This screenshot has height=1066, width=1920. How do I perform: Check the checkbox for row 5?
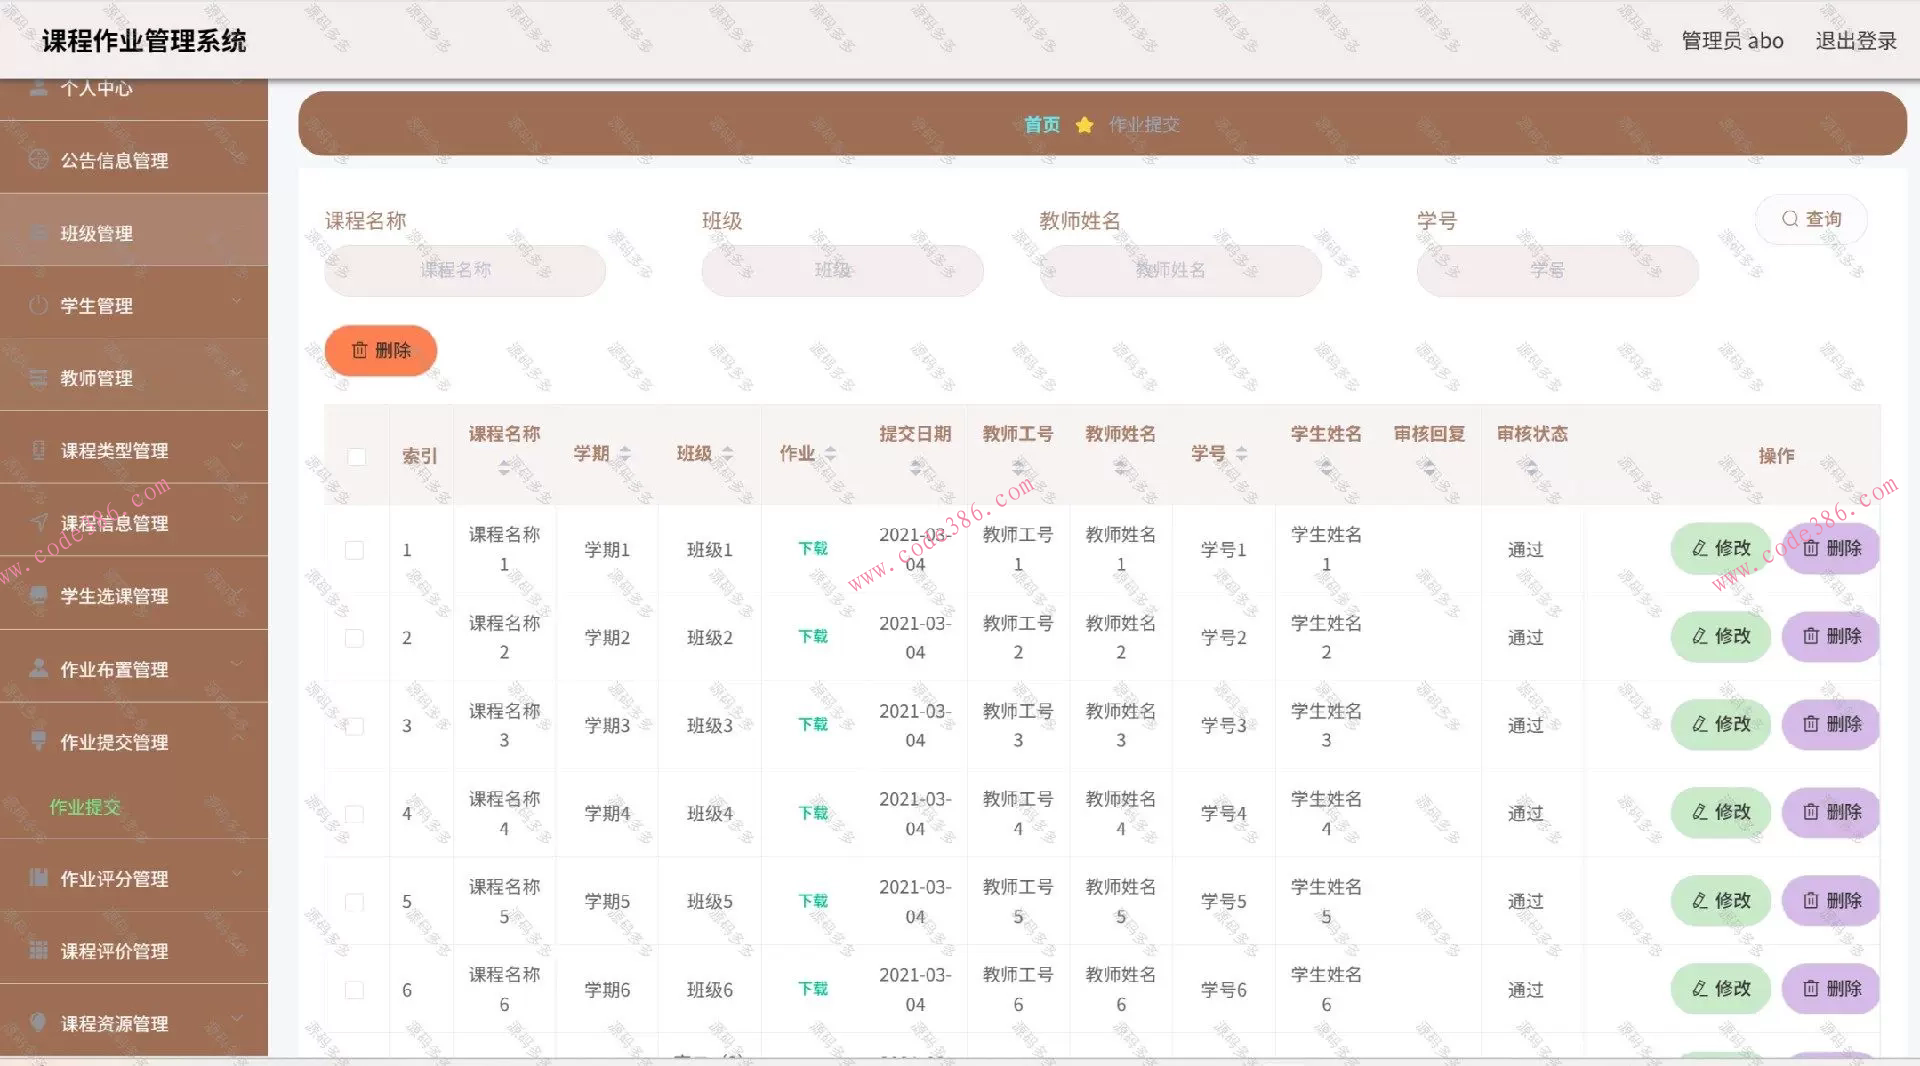(x=354, y=902)
